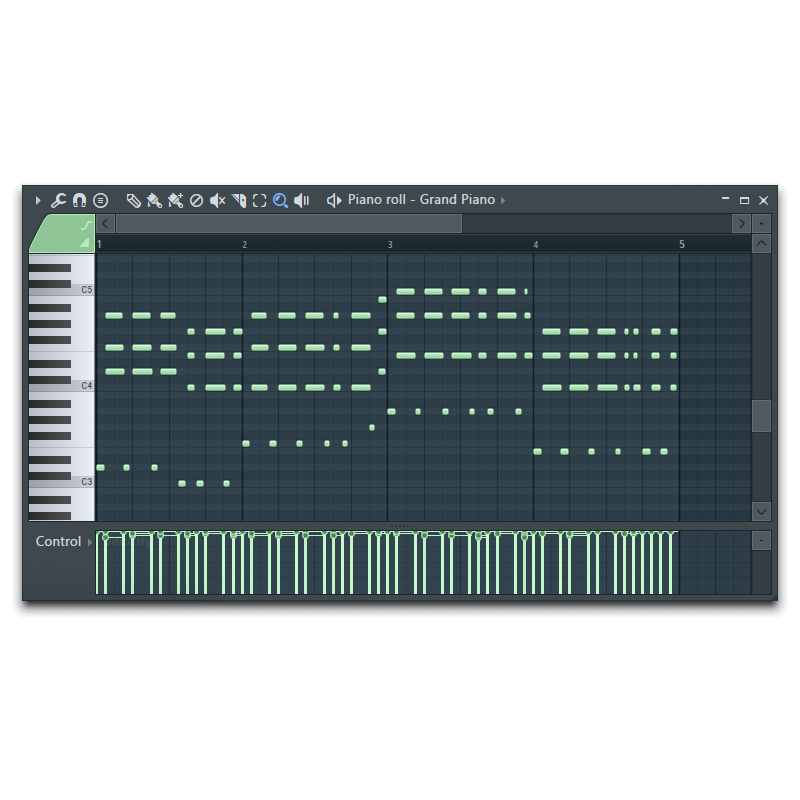Image resolution: width=800 pixels, height=800 pixels.
Task: Click the speaker icon beside Piano roll title
Action: point(333,200)
